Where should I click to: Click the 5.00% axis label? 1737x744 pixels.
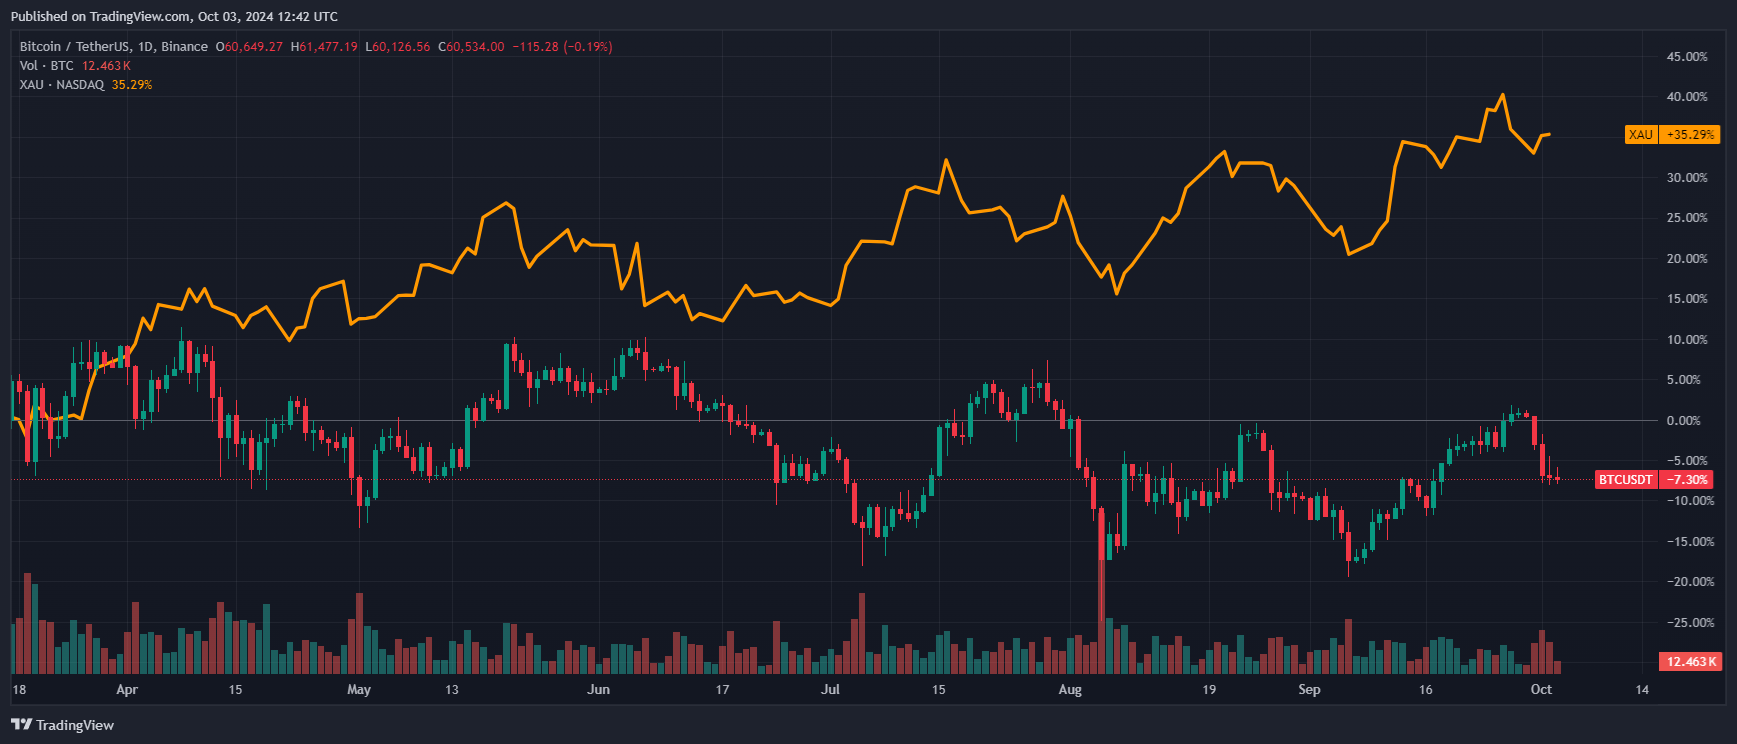coord(1684,380)
